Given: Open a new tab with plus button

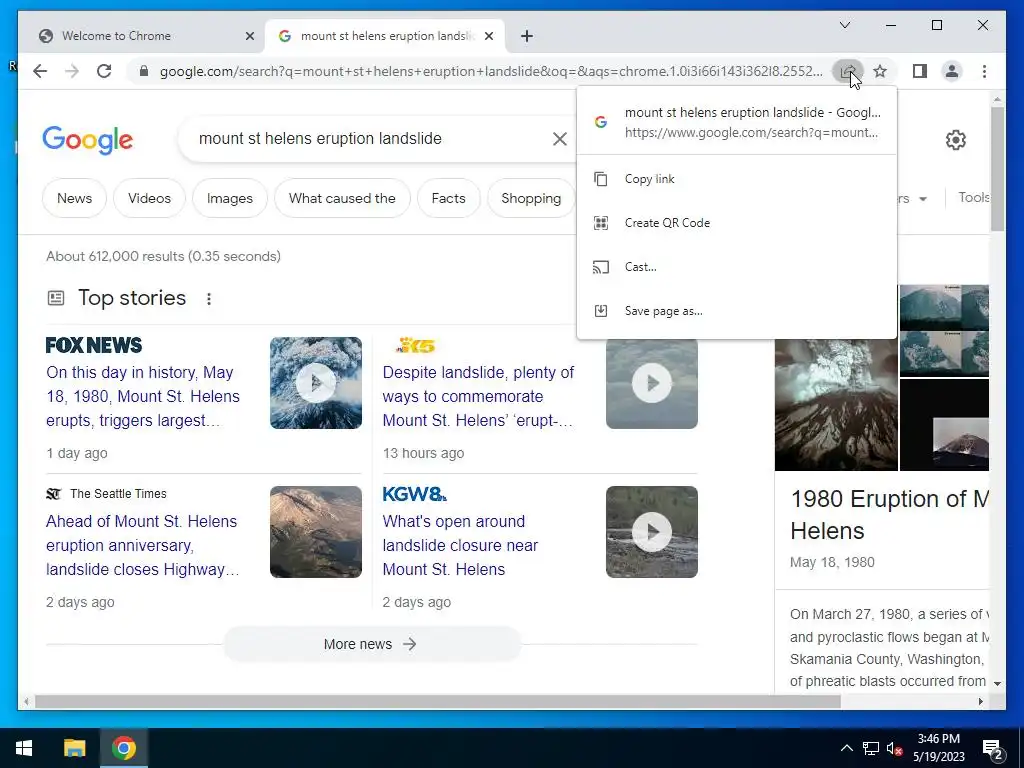Looking at the screenshot, I should pos(527,36).
